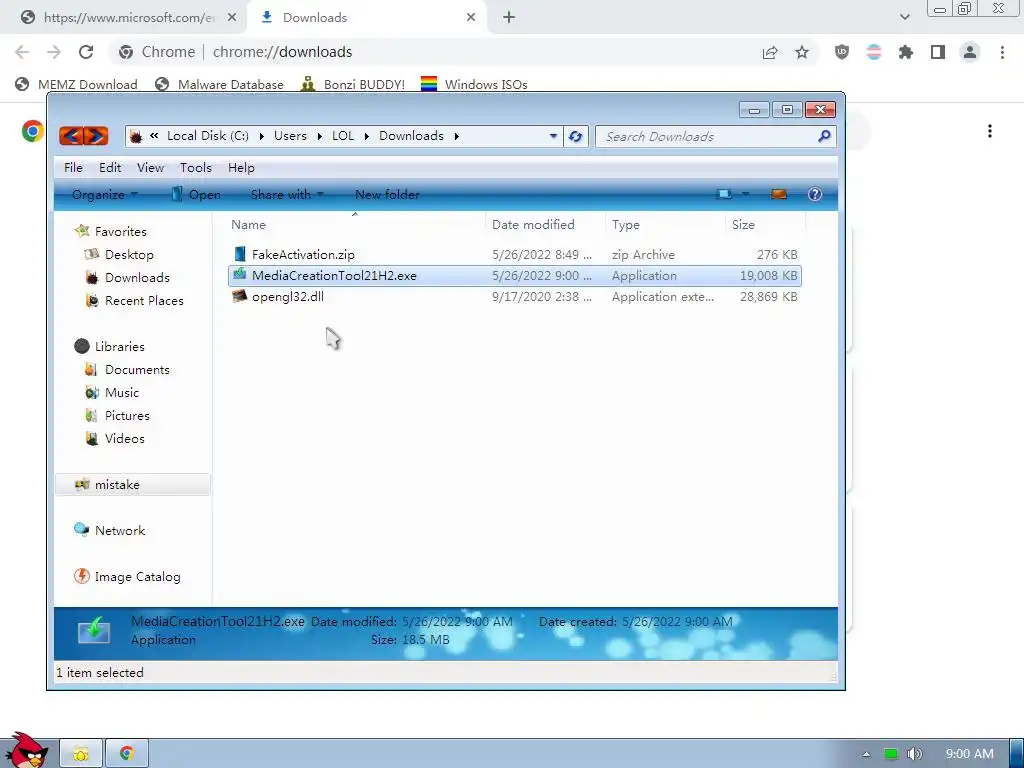Open uBlock shield extension icon
The image size is (1024, 768).
842,52
